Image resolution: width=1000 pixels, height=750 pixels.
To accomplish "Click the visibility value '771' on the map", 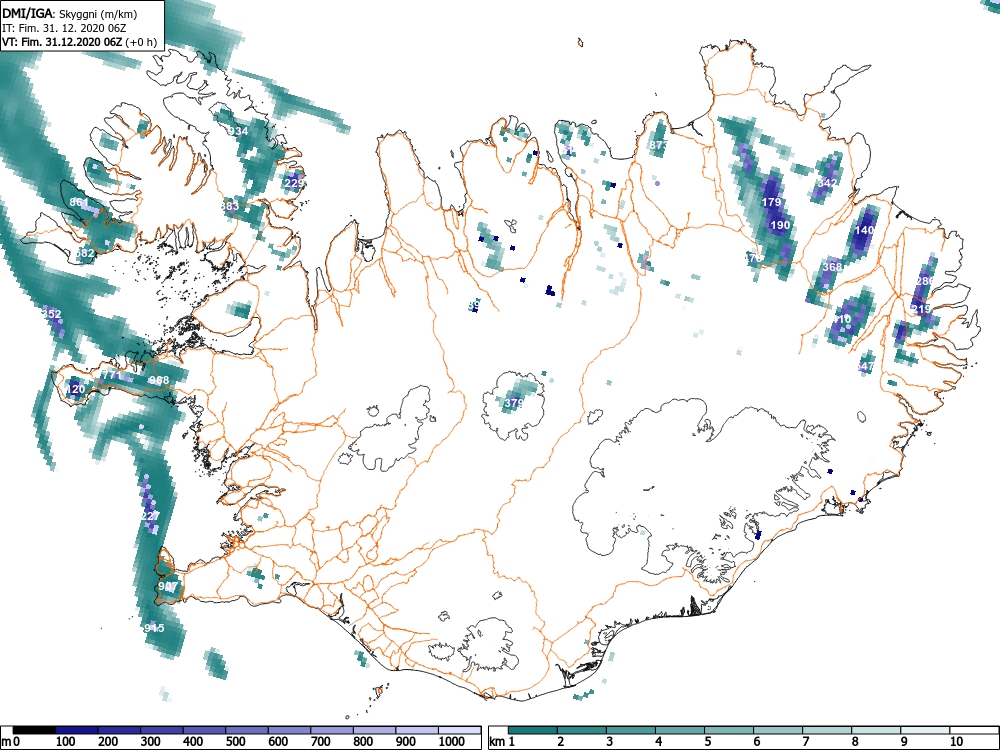I will pyautogui.click(x=112, y=376).
